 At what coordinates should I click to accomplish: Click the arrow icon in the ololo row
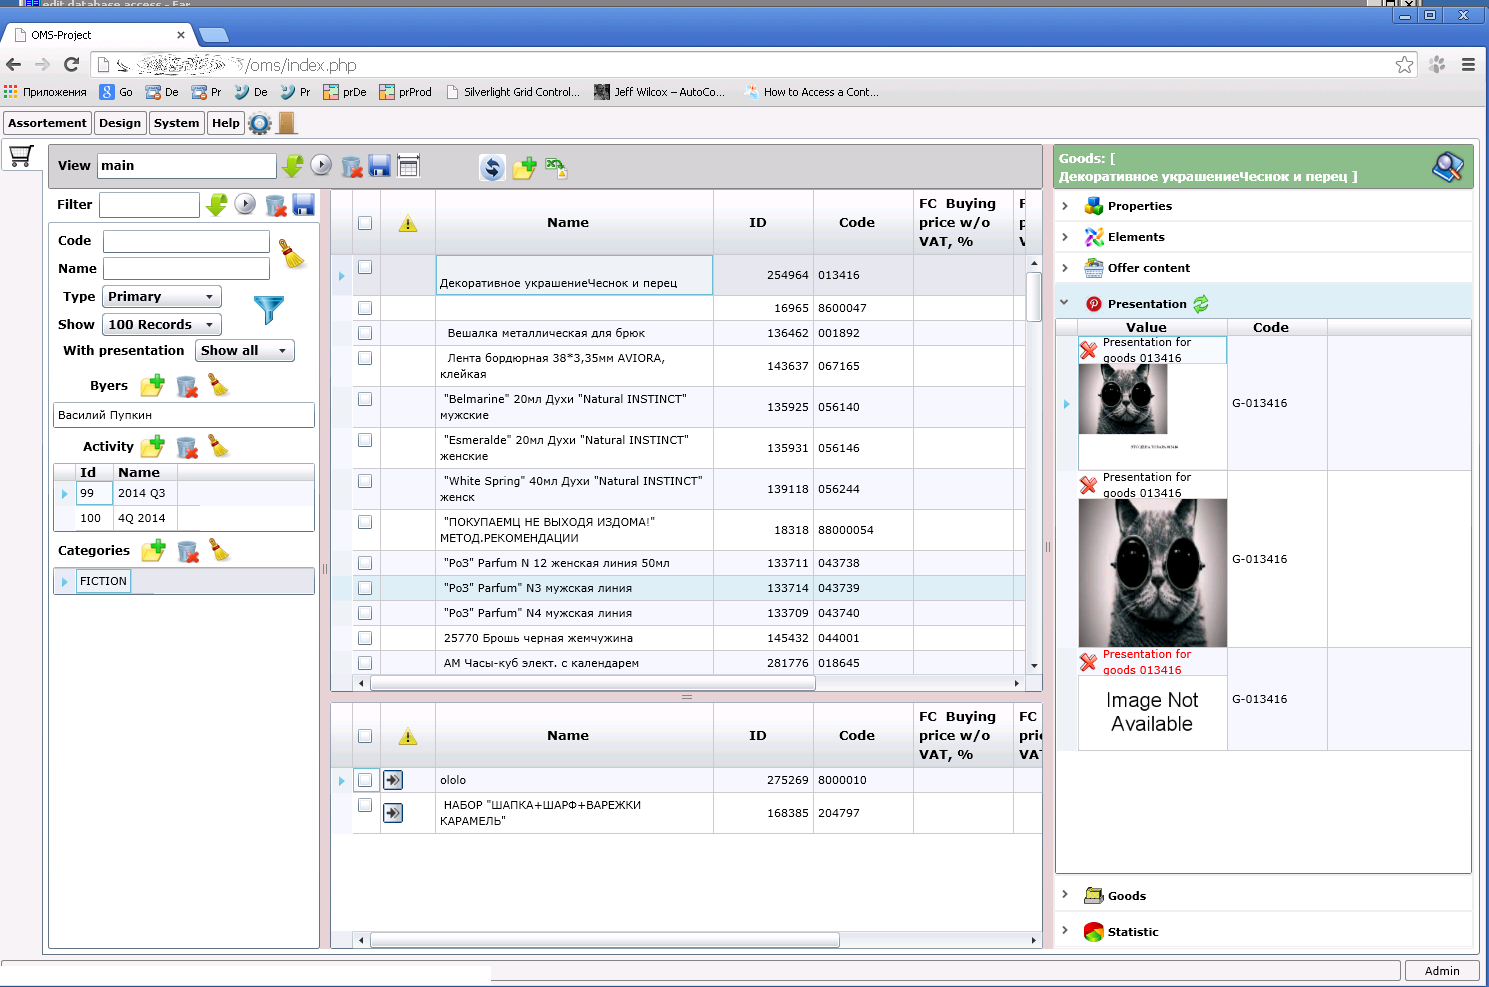pyautogui.click(x=393, y=780)
